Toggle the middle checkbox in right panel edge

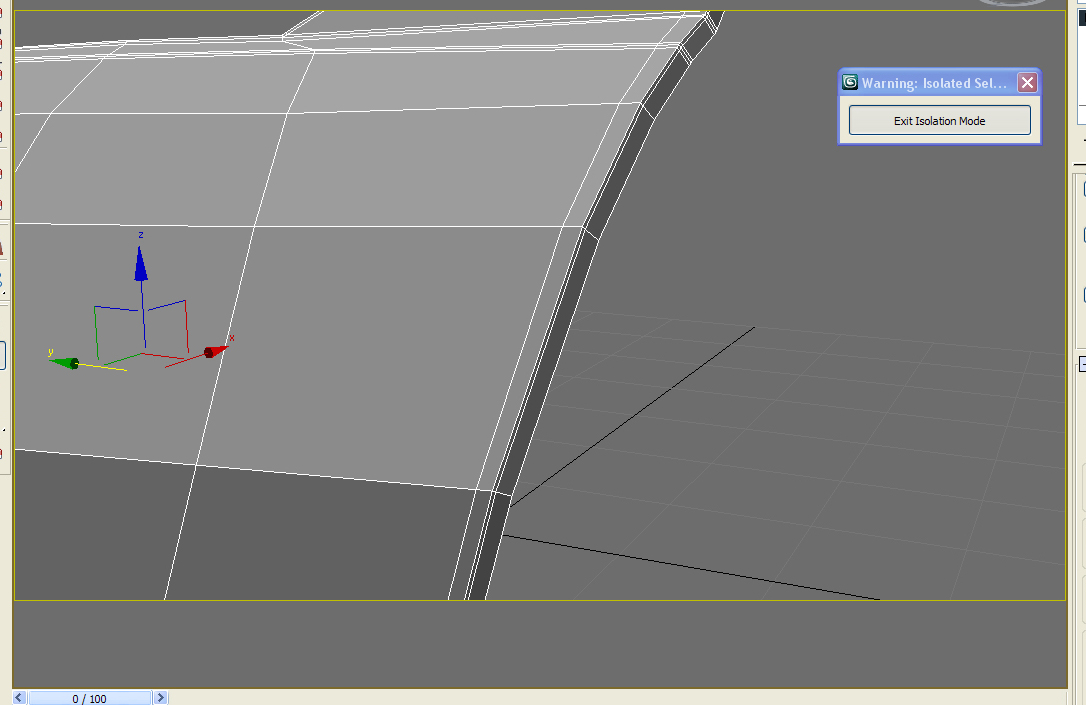pyautogui.click(x=1083, y=236)
